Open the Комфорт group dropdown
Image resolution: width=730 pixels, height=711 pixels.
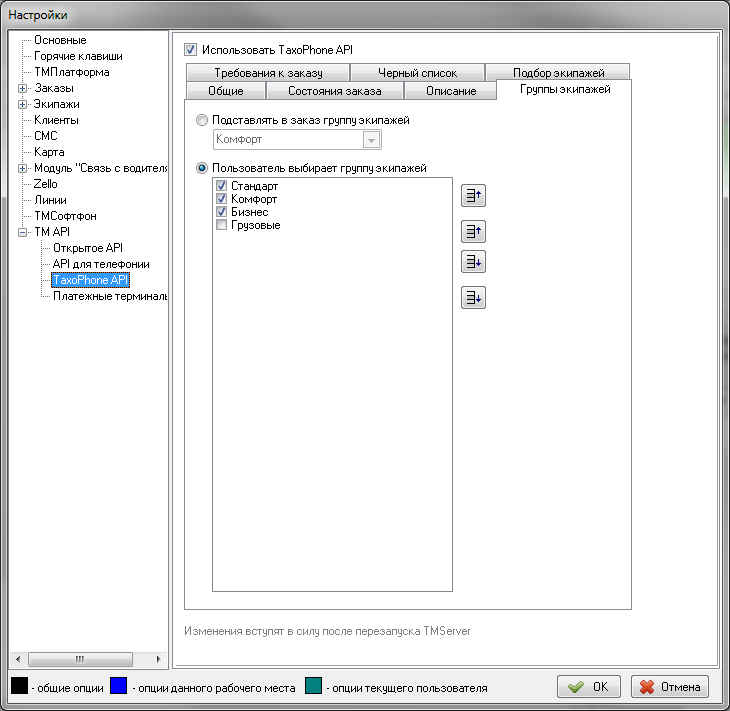click(372, 140)
